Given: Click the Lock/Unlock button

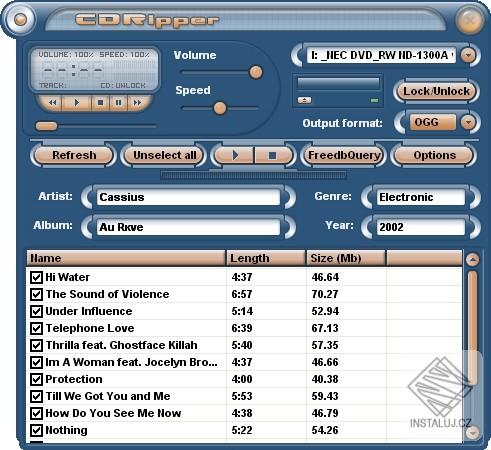Looking at the screenshot, I should [x=436, y=91].
